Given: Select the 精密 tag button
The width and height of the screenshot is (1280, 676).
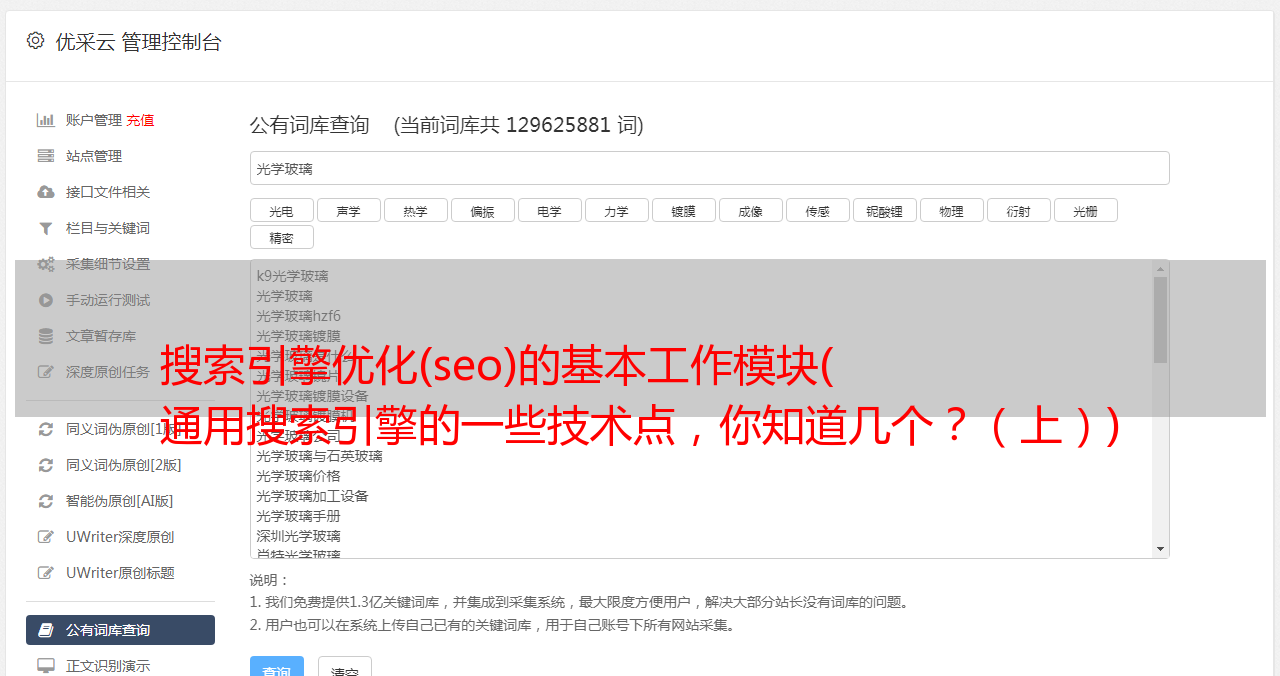Looking at the screenshot, I should 281,237.
